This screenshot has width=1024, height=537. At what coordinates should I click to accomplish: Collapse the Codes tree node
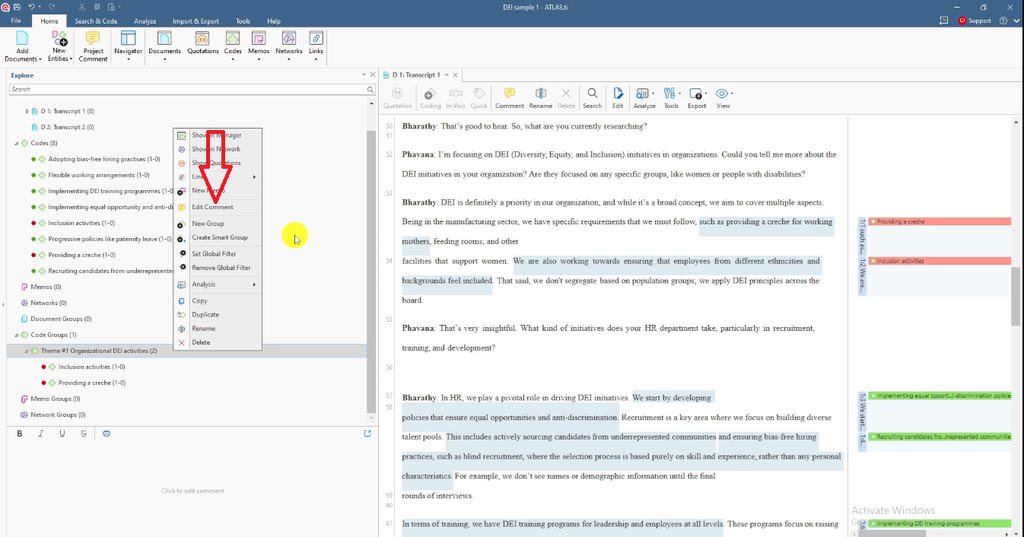pyautogui.click(x=16, y=143)
